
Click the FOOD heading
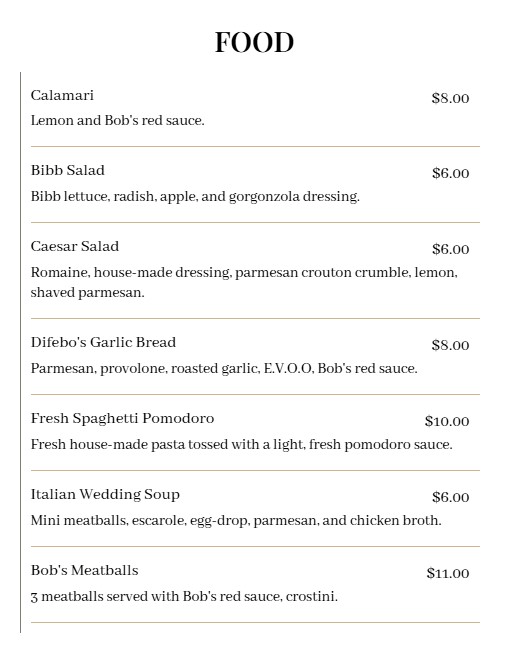(x=254, y=42)
